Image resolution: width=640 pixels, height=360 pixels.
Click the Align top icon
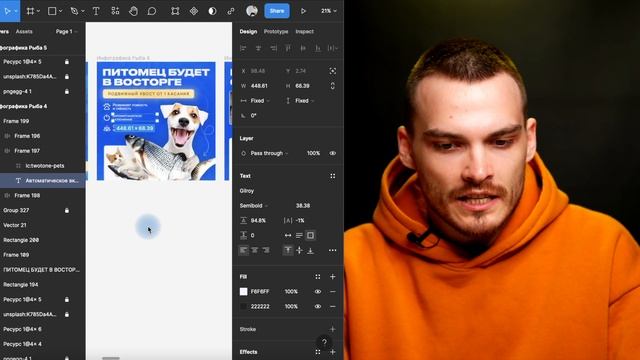pyautogui.click(x=288, y=48)
